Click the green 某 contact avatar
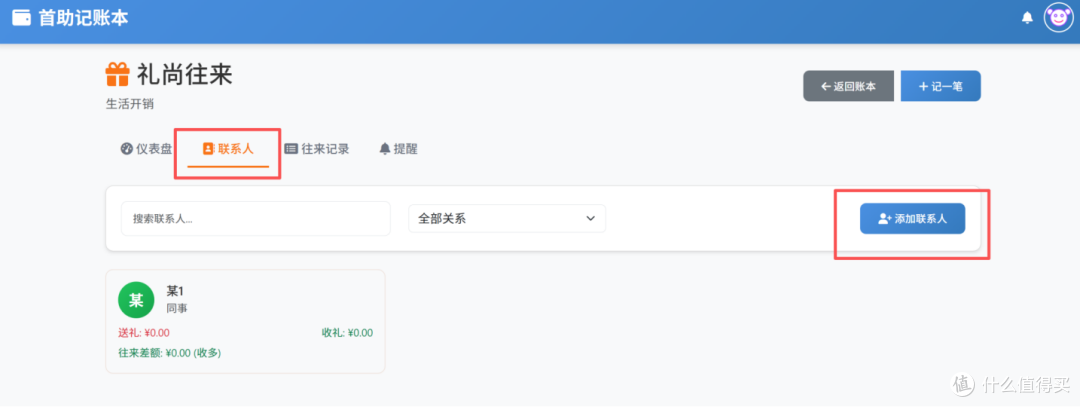The width and height of the screenshot is (1080, 407). coord(136,300)
